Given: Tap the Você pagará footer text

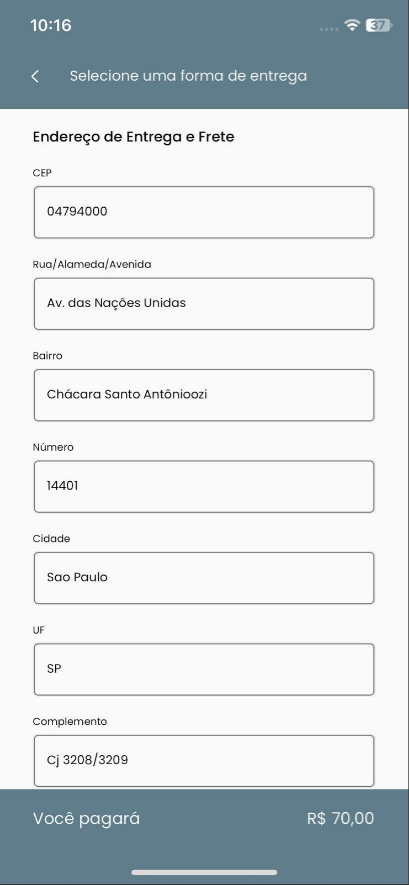Looking at the screenshot, I should [86, 819].
